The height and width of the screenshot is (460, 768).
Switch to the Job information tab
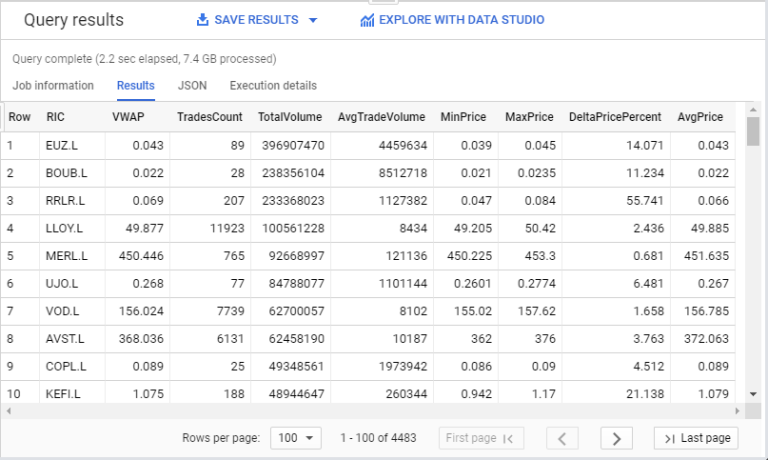53,86
